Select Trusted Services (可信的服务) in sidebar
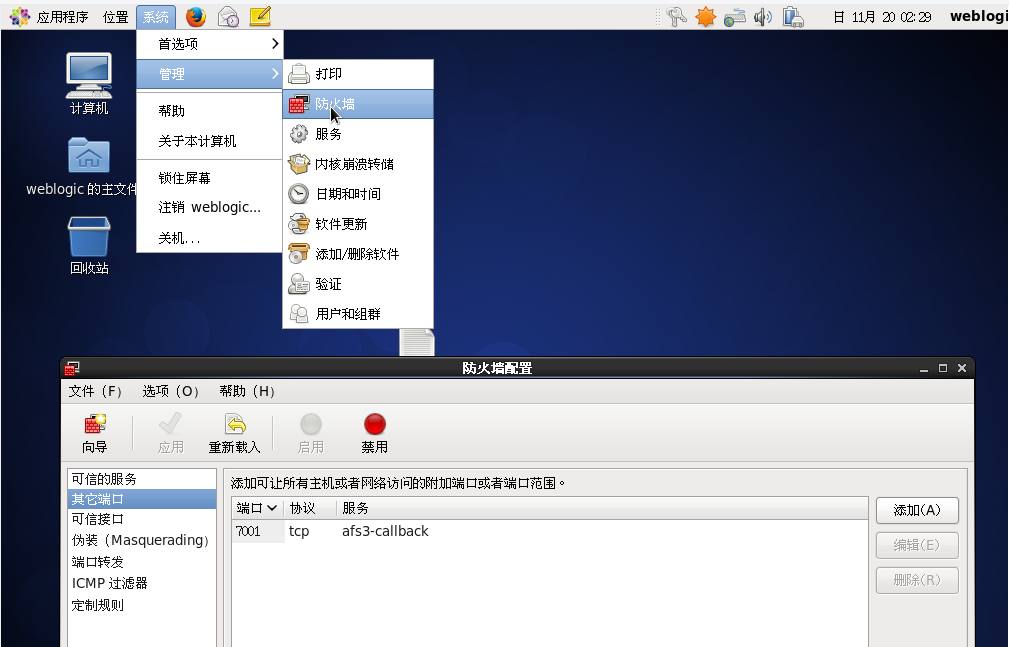Screen dimensions: 1009x647 point(105,479)
